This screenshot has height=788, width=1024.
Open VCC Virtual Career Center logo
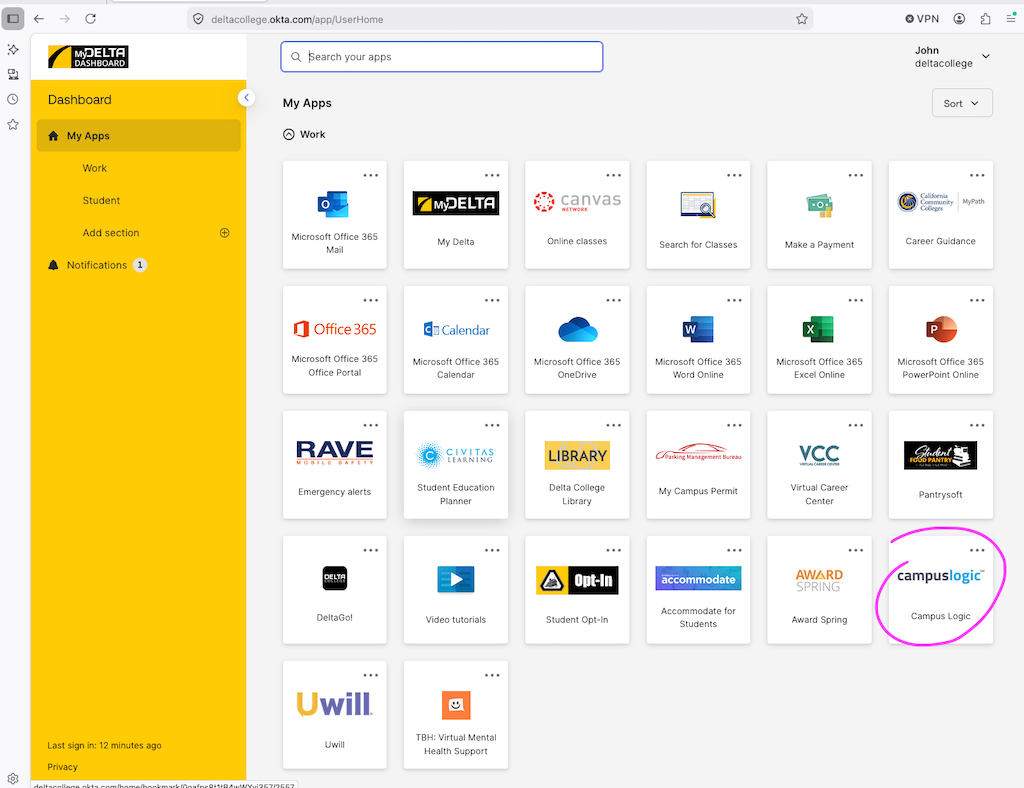(x=819, y=455)
